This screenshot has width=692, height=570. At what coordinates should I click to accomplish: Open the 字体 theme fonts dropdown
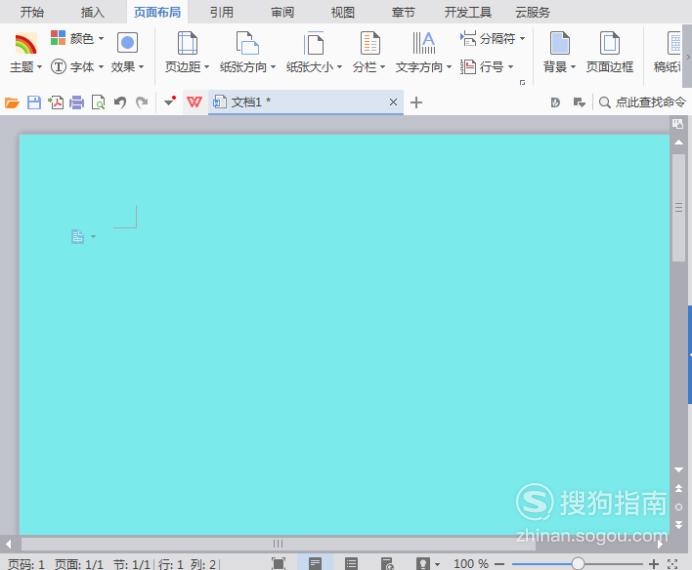pyautogui.click(x=78, y=67)
